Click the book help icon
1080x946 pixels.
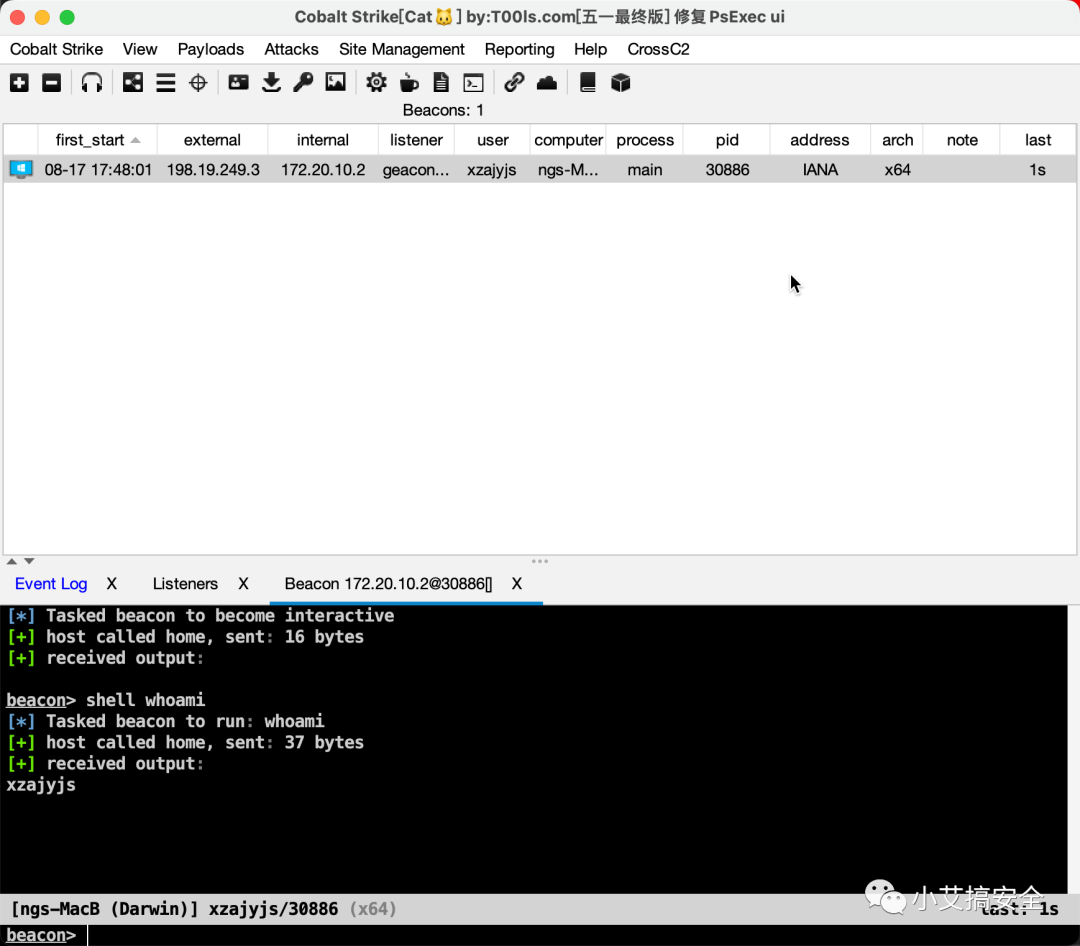tap(588, 83)
